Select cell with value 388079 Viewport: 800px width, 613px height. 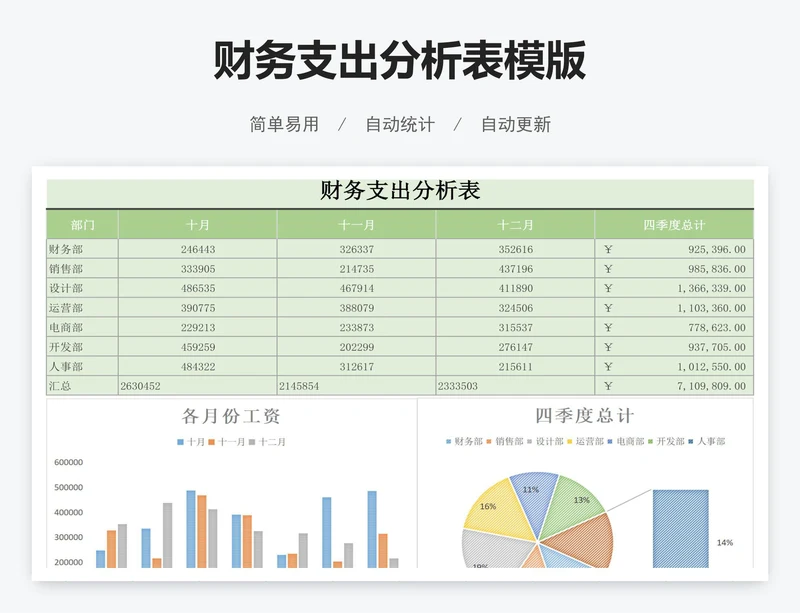click(356, 308)
